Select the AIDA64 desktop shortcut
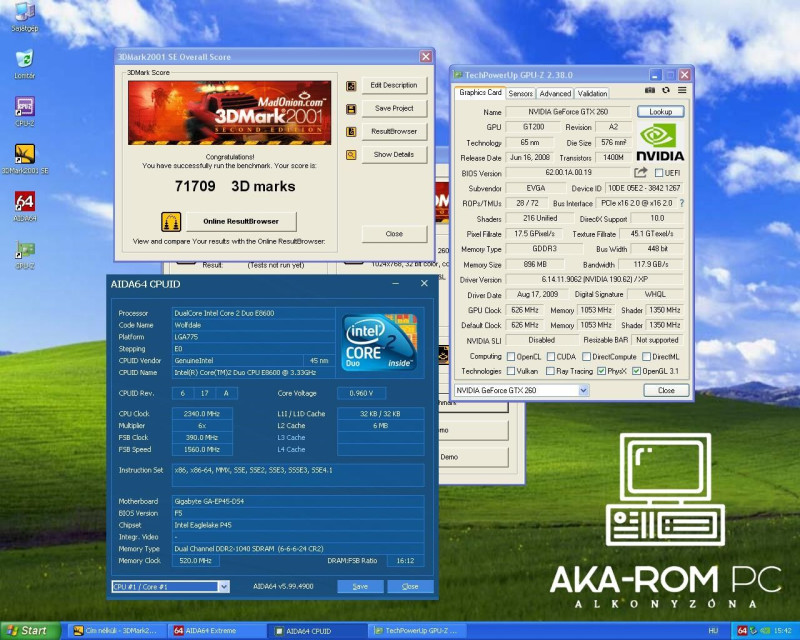This screenshot has height=640, width=800. (24, 206)
